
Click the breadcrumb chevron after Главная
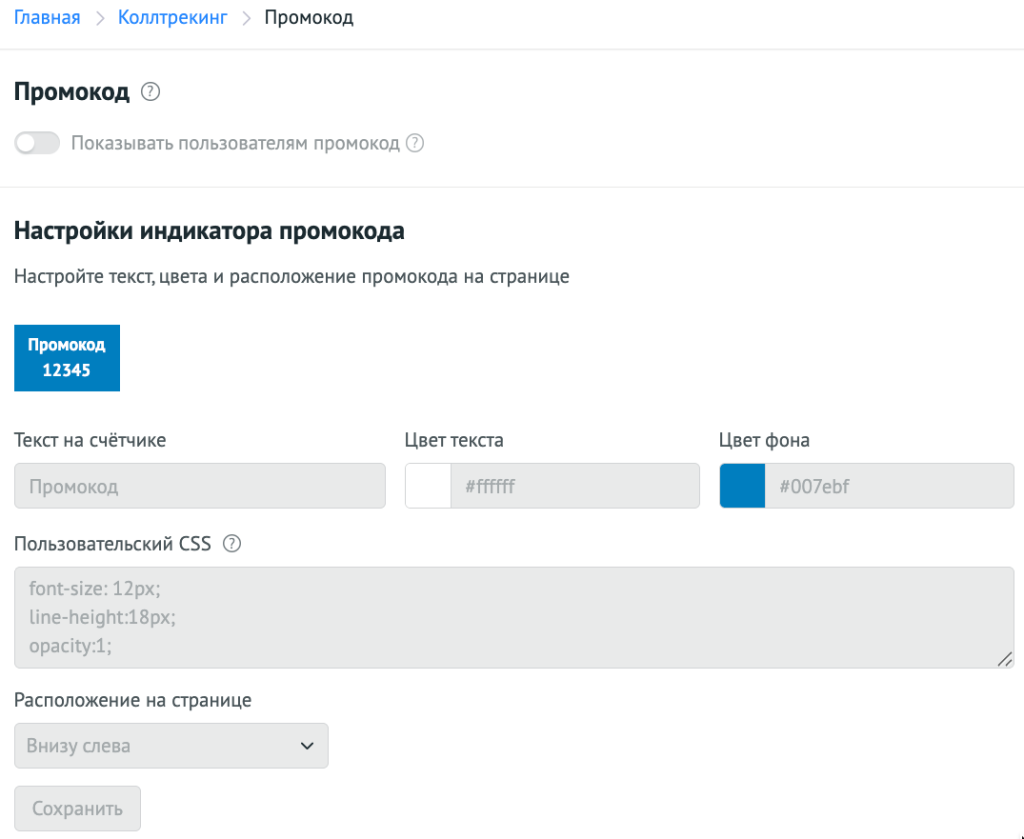point(99,18)
